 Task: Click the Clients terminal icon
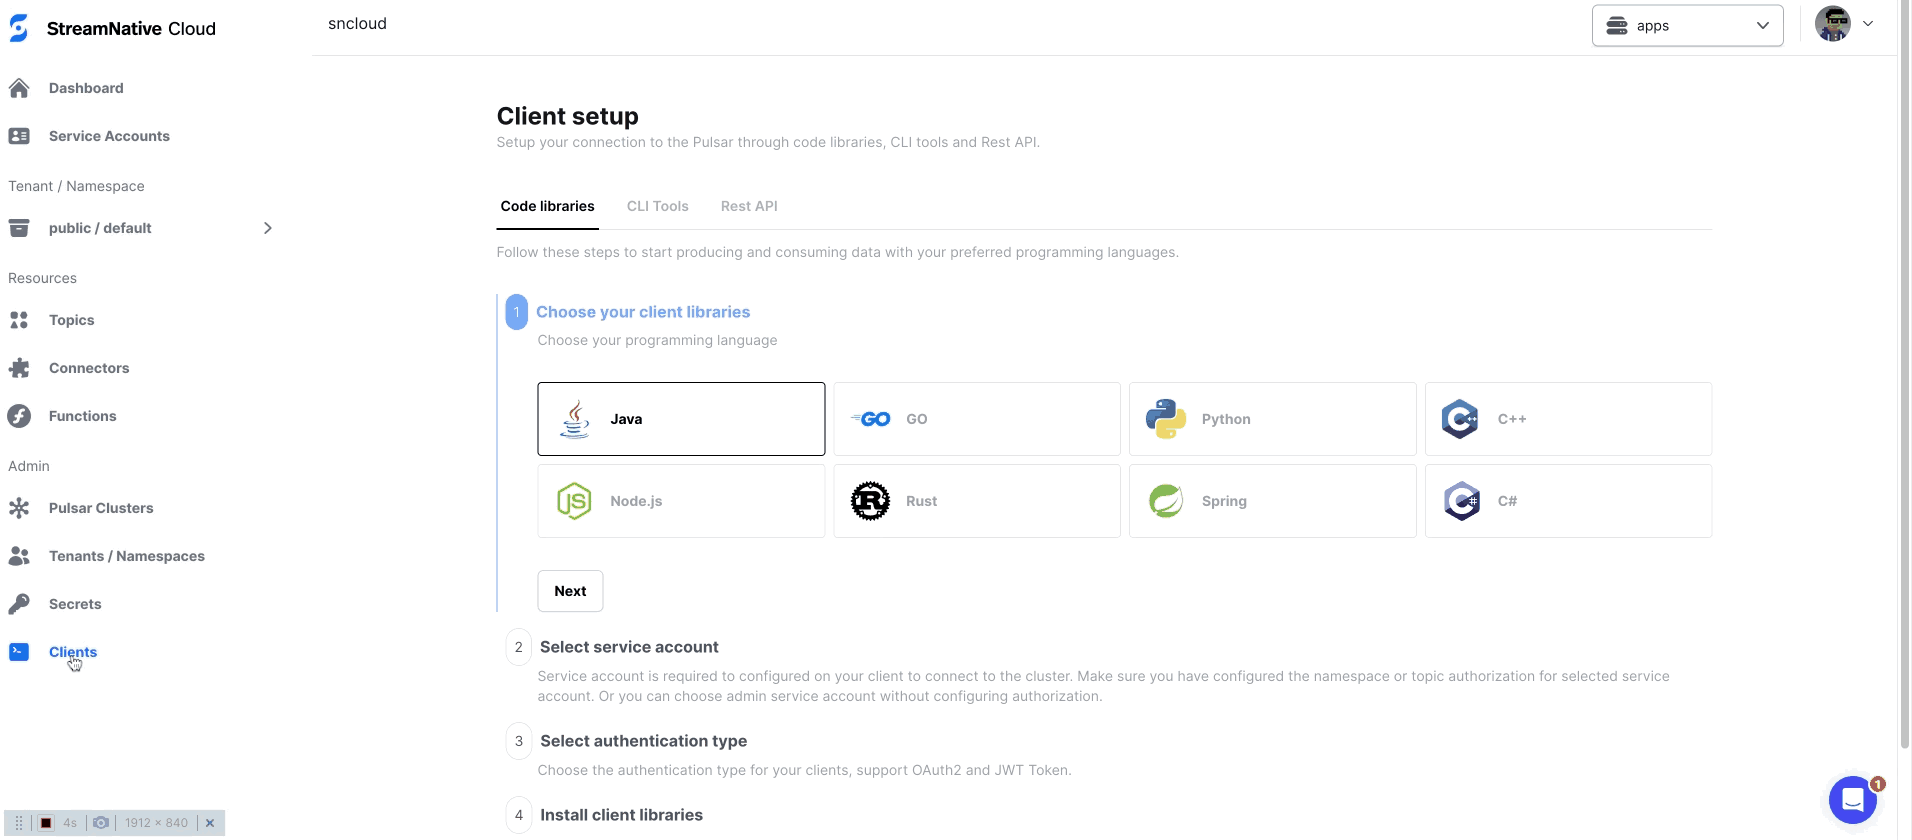[x=19, y=652]
